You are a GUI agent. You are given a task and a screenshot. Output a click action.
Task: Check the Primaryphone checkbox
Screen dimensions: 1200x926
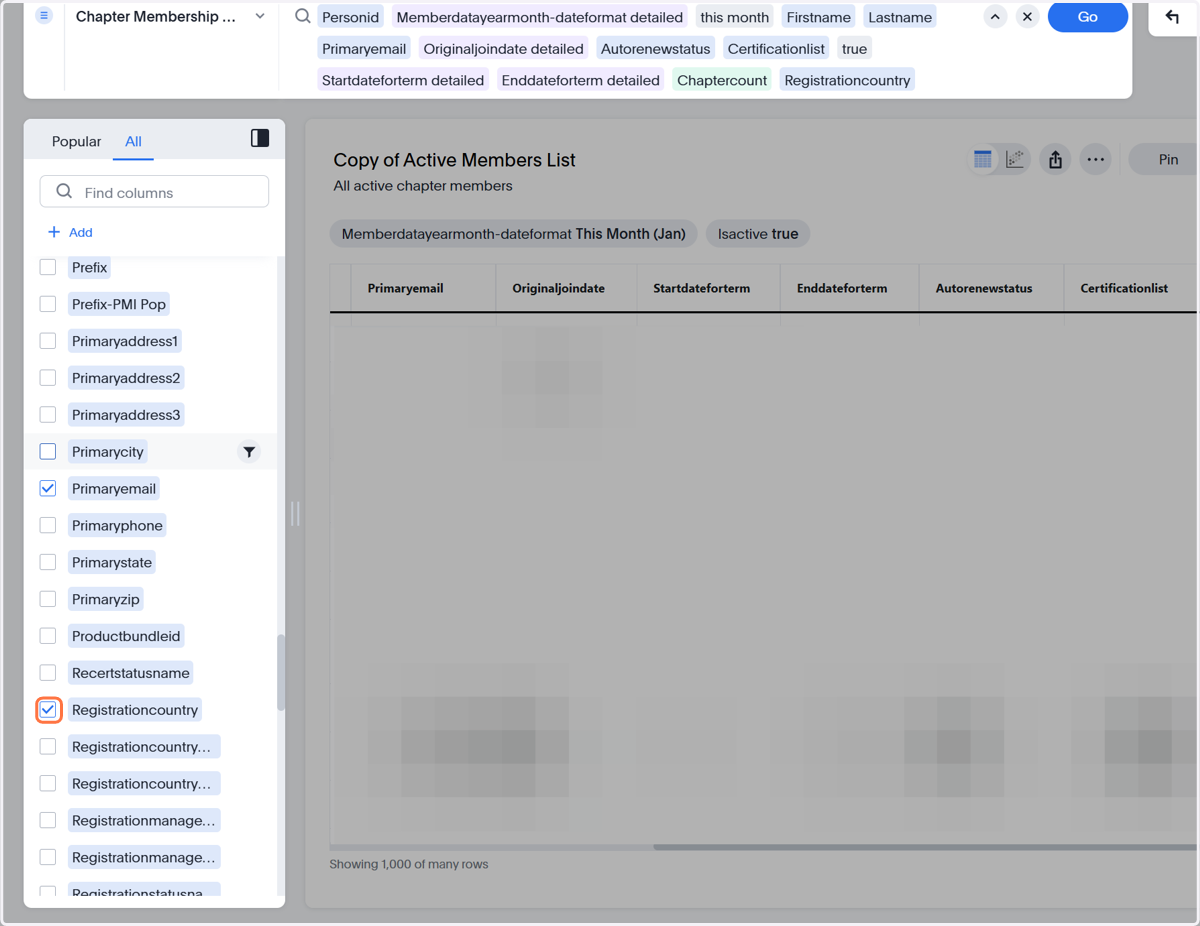tap(48, 526)
